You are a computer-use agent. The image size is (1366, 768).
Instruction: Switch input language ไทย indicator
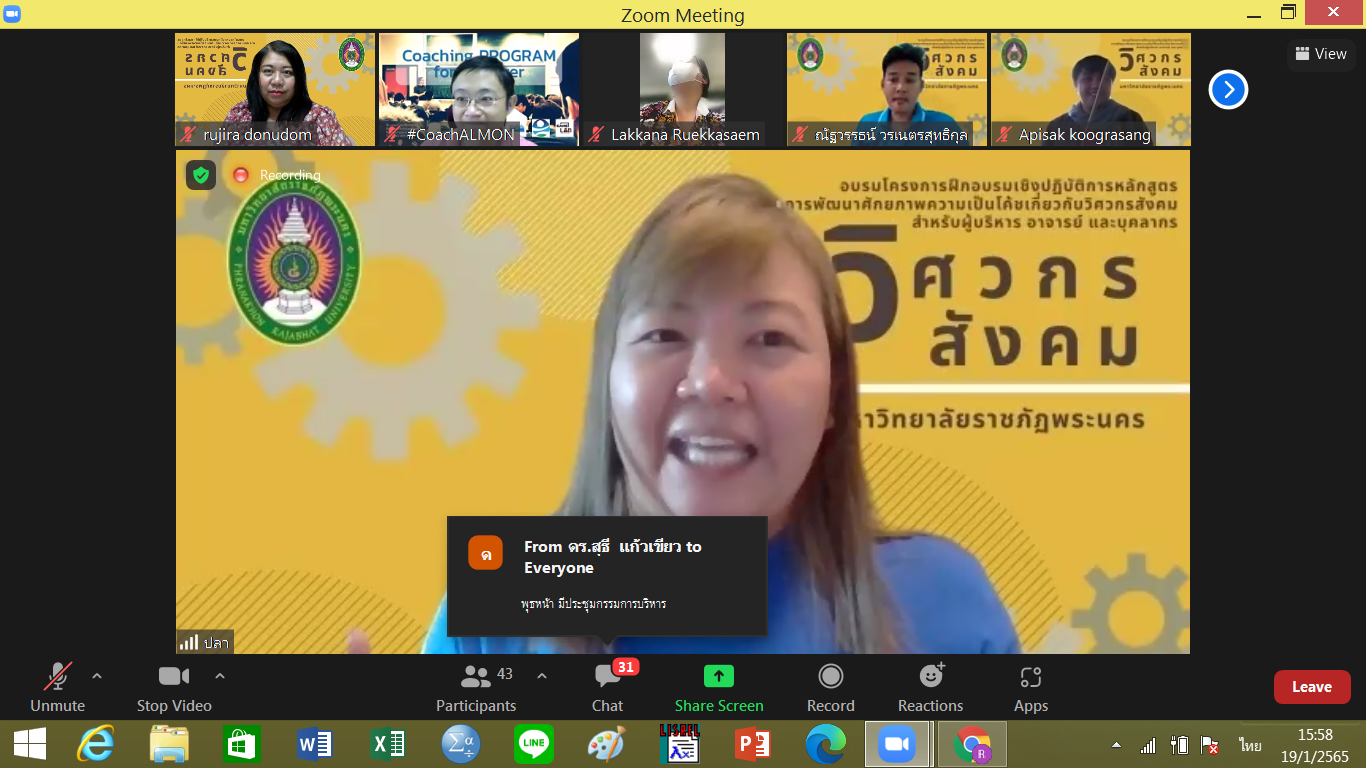(1249, 746)
